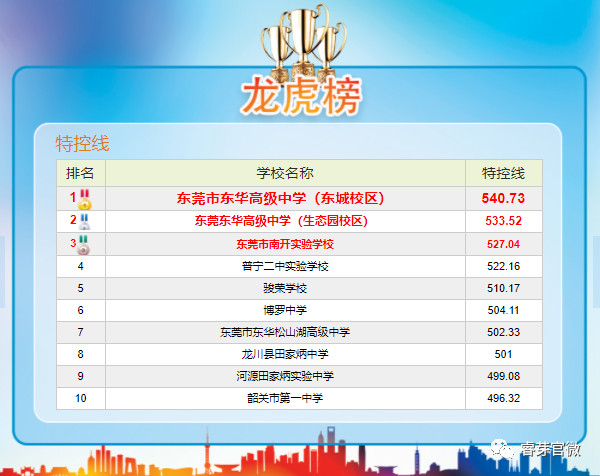Click rank number 9 cell
The width and height of the screenshot is (600, 476).
tap(81, 377)
